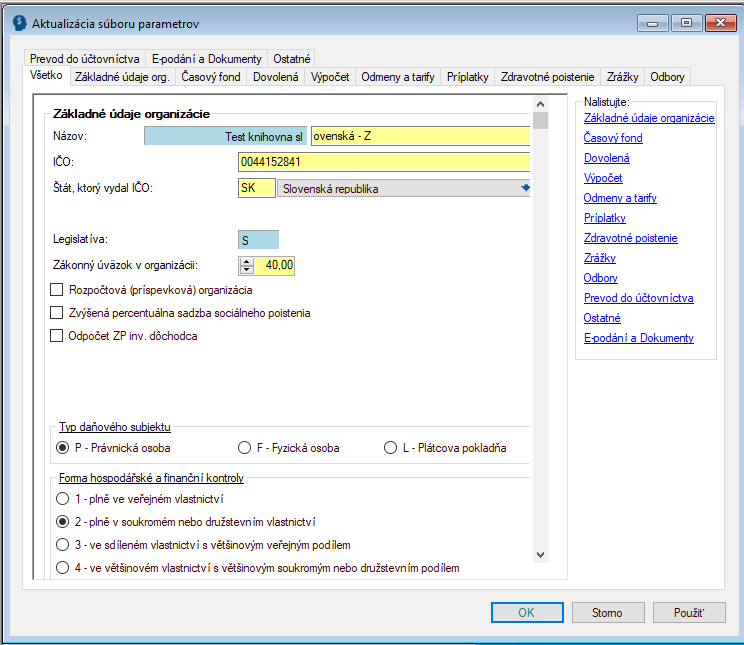Jump to Príplatky section link
744x645 pixels.
click(x=604, y=217)
